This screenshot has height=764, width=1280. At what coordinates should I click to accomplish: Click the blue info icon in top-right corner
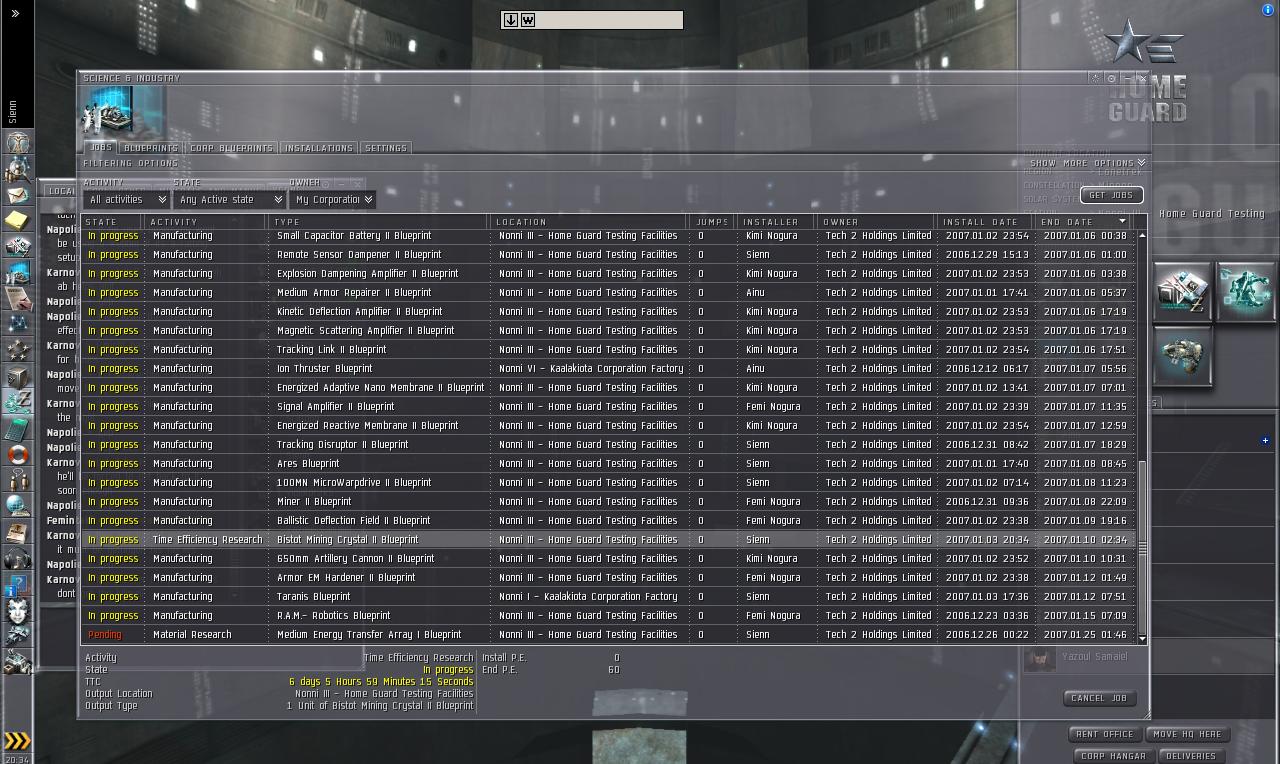pos(1269,10)
